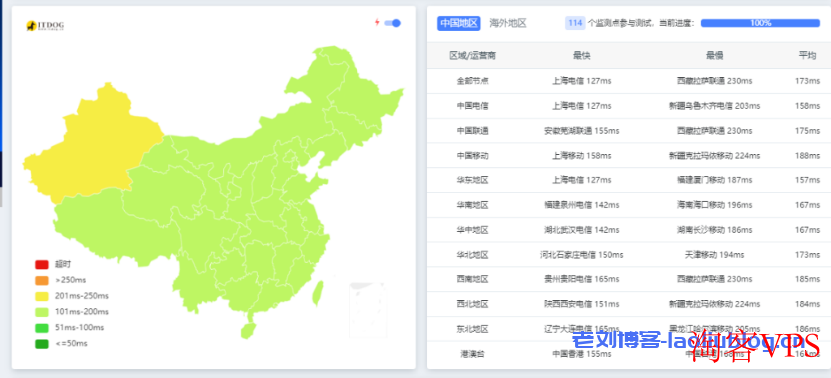This screenshot has width=831, height=378.
Task: Select the 中国移动 row label
Action: (x=473, y=156)
